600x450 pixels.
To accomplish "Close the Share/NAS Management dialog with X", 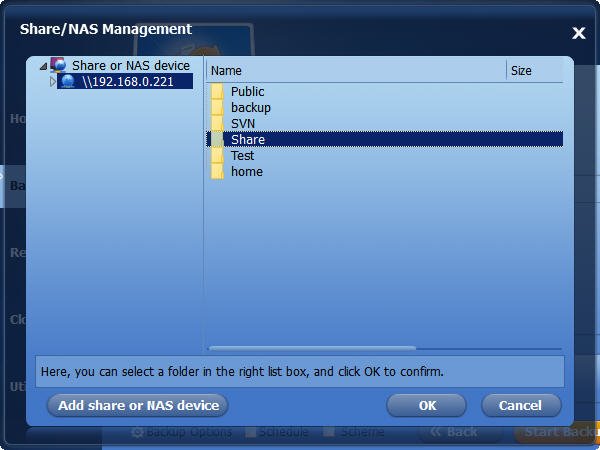I will pyautogui.click(x=579, y=33).
